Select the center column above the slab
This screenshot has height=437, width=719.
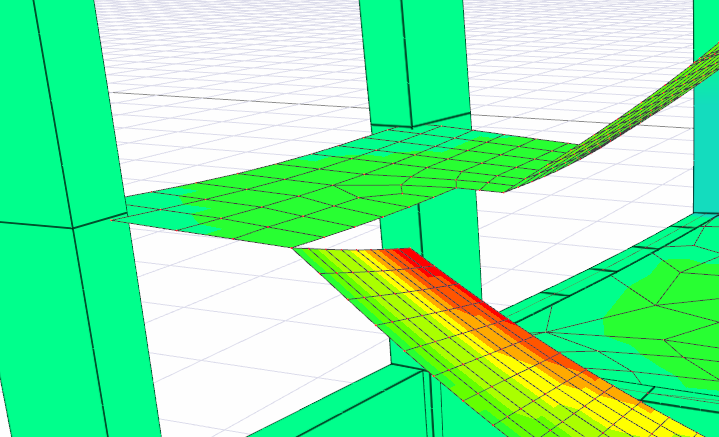click(415, 60)
